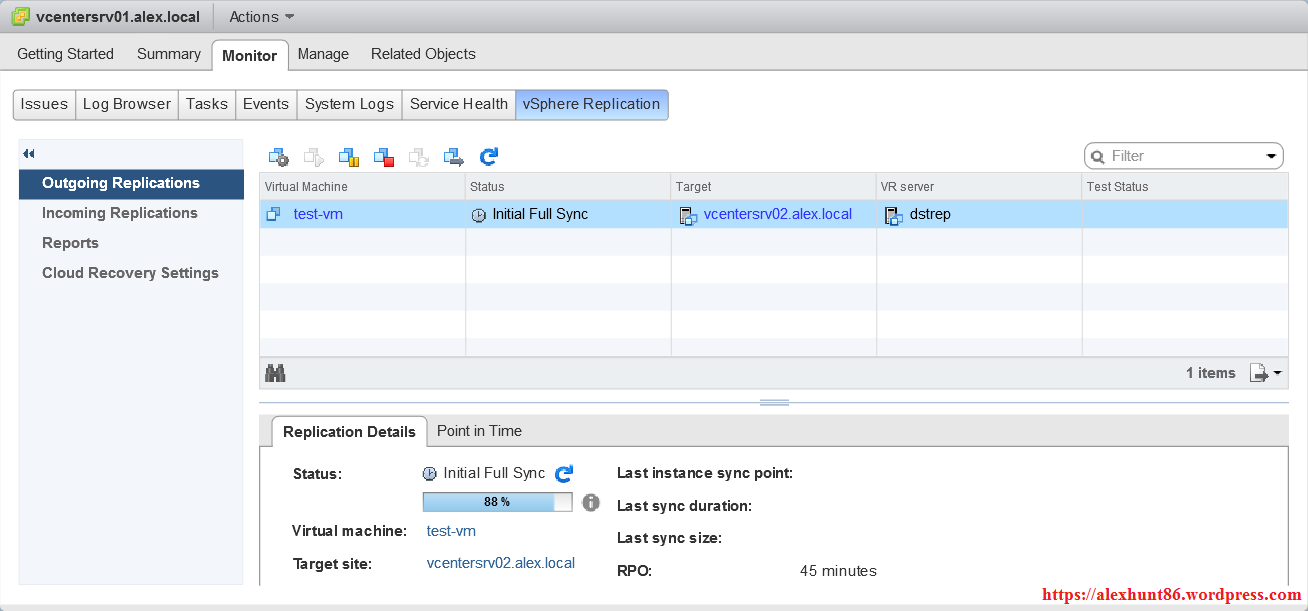Refresh the status in Replication Details
The height and width of the screenshot is (611, 1308).
[564, 474]
